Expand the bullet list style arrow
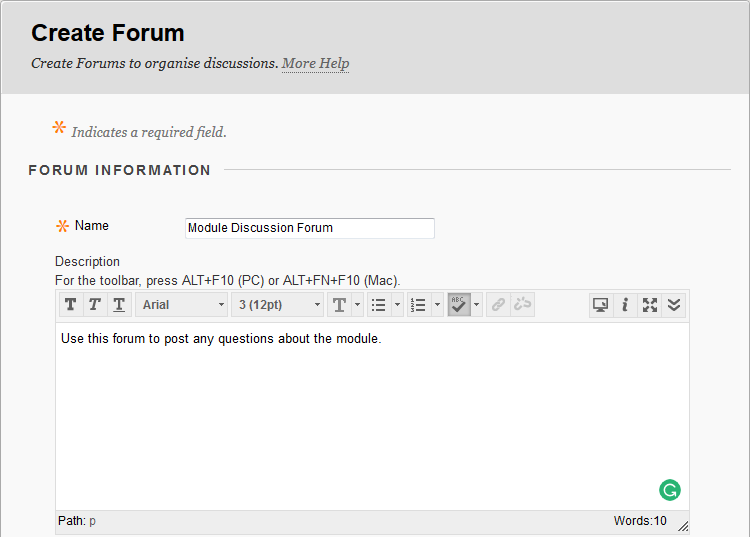Image resolution: width=750 pixels, height=537 pixels. click(x=398, y=305)
